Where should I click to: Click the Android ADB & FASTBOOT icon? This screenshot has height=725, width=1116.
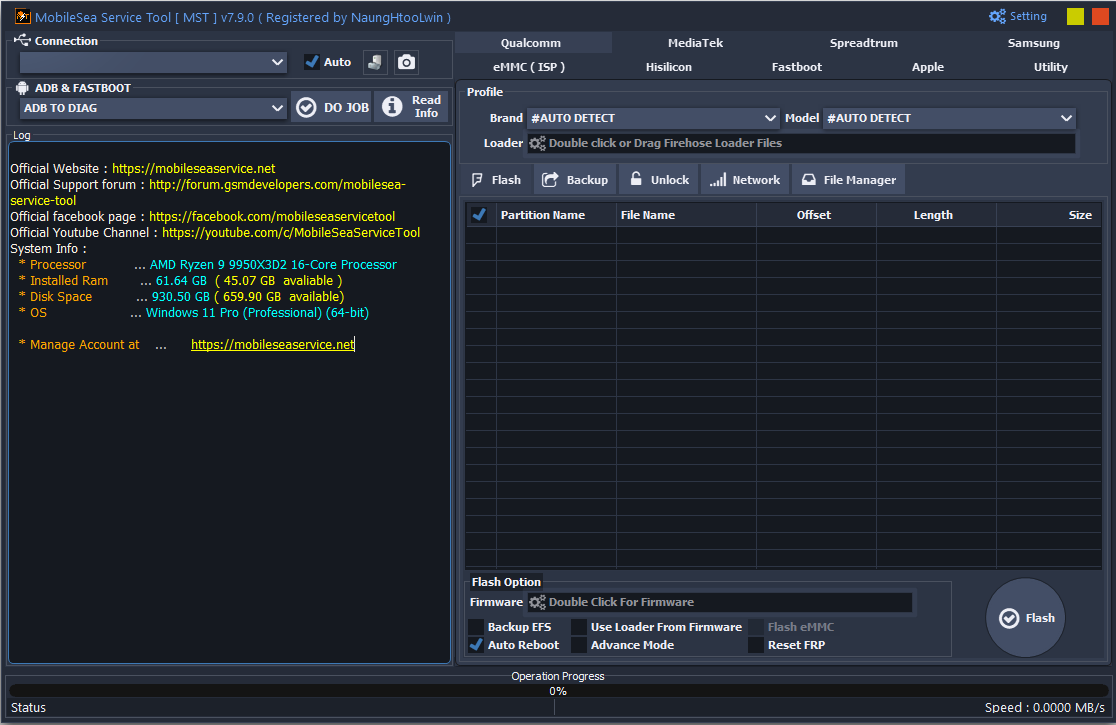(x=22, y=88)
